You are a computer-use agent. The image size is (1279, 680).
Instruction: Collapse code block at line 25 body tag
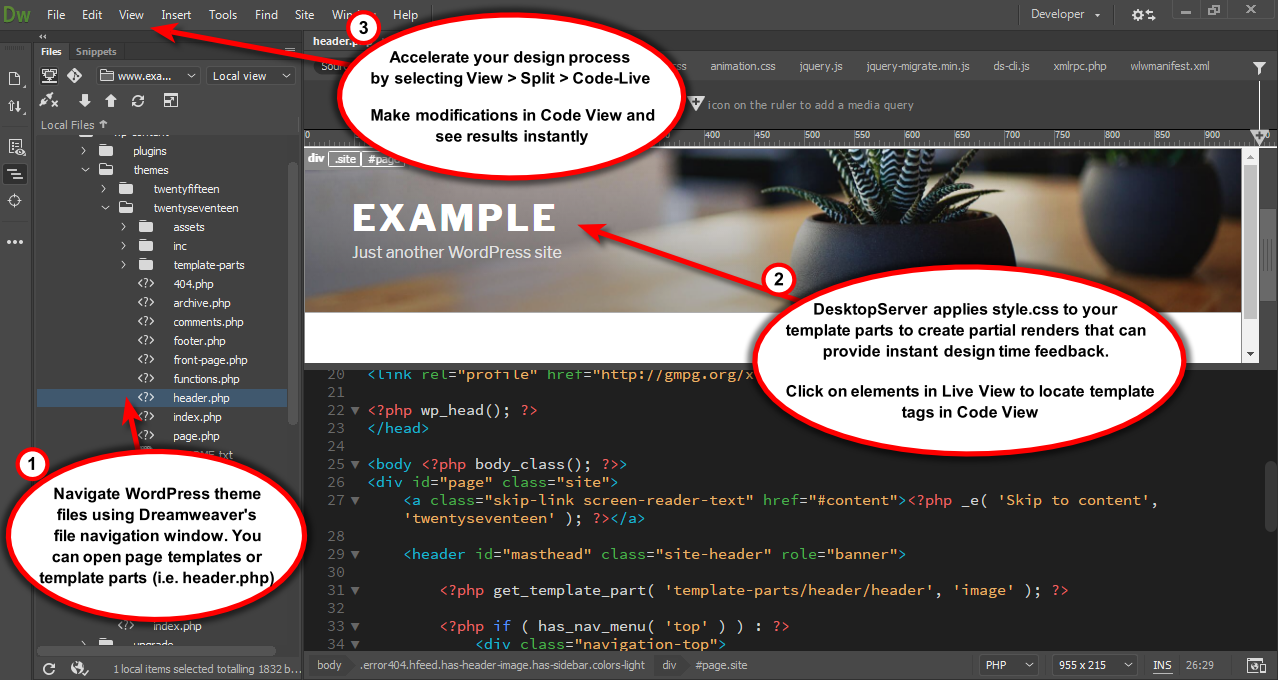point(355,465)
